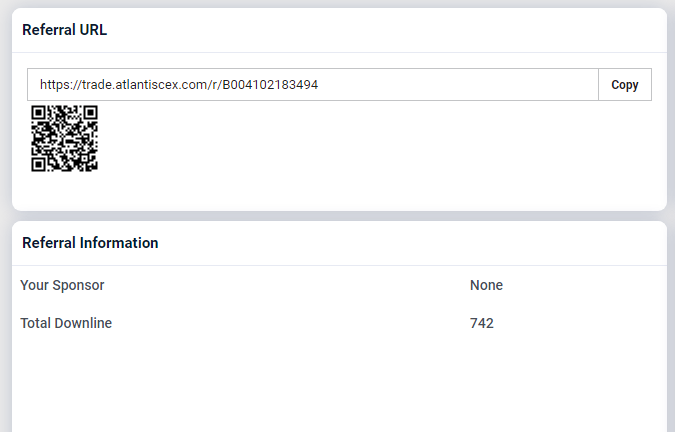Image resolution: width=675 pixels, height=432 pixels.
Task: Click the sponsor value None
Action: (486, 285)
